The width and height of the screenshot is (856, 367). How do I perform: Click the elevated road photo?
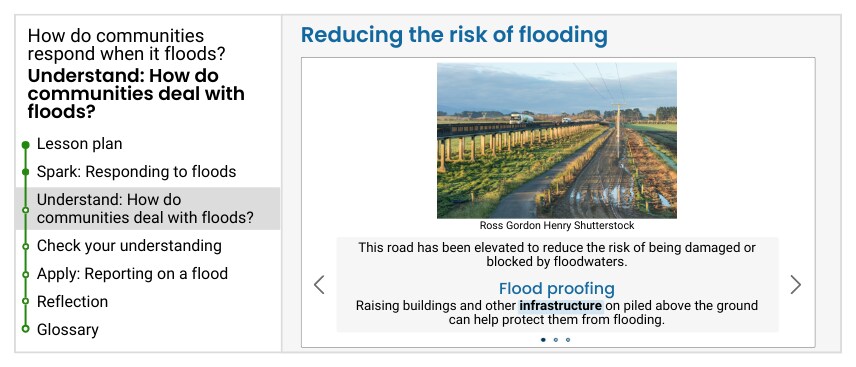(557, 140)
